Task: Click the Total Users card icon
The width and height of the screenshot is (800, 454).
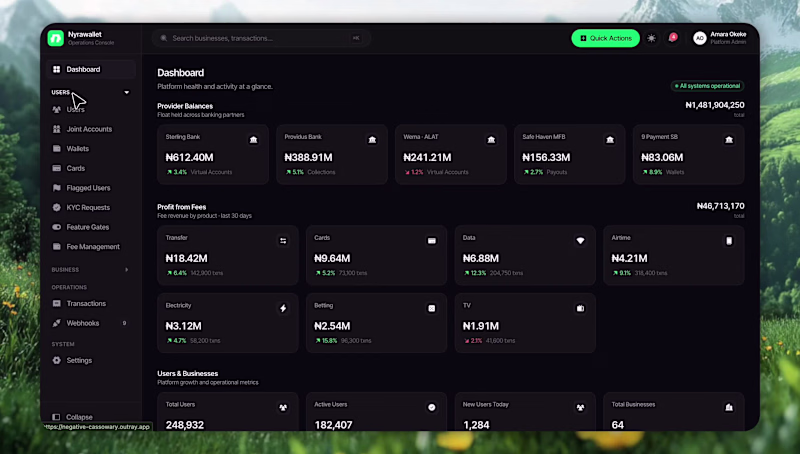Action: point(283,407)
